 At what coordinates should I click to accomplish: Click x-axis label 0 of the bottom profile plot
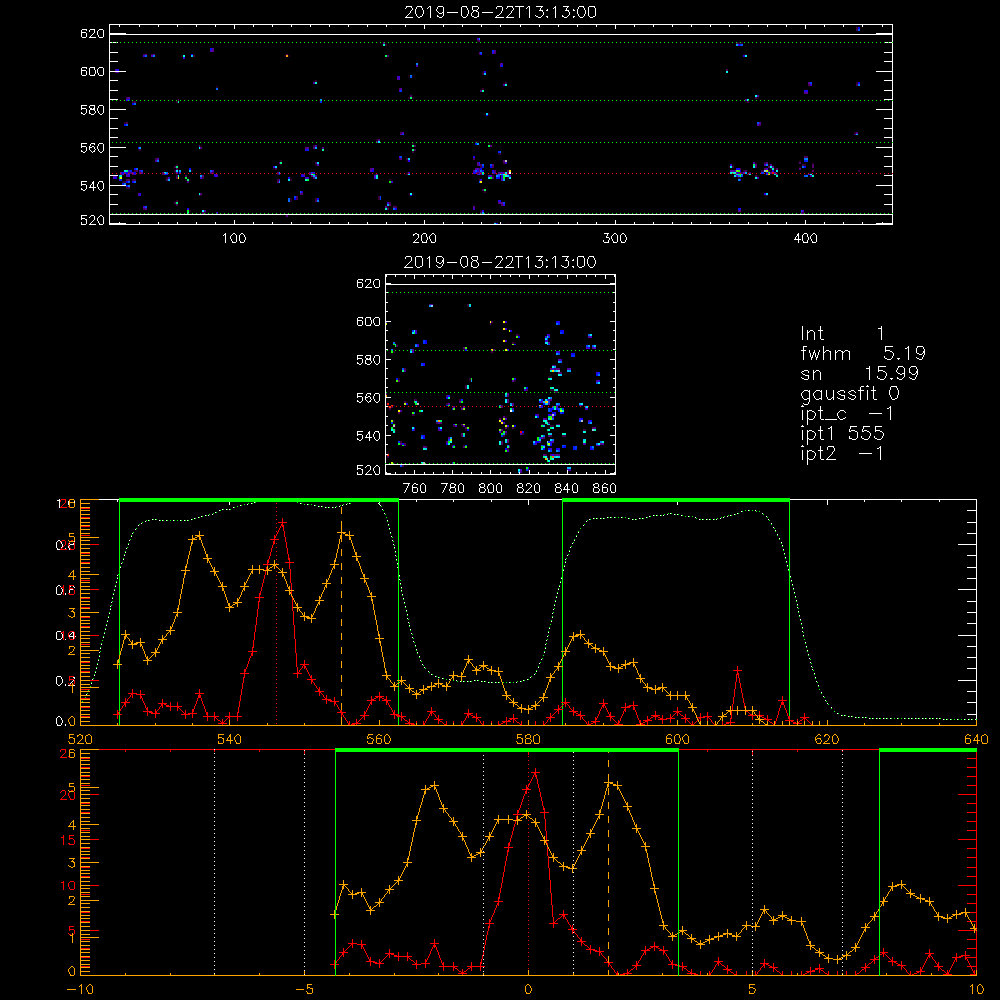pyautogui.click(x=528, y=990)
